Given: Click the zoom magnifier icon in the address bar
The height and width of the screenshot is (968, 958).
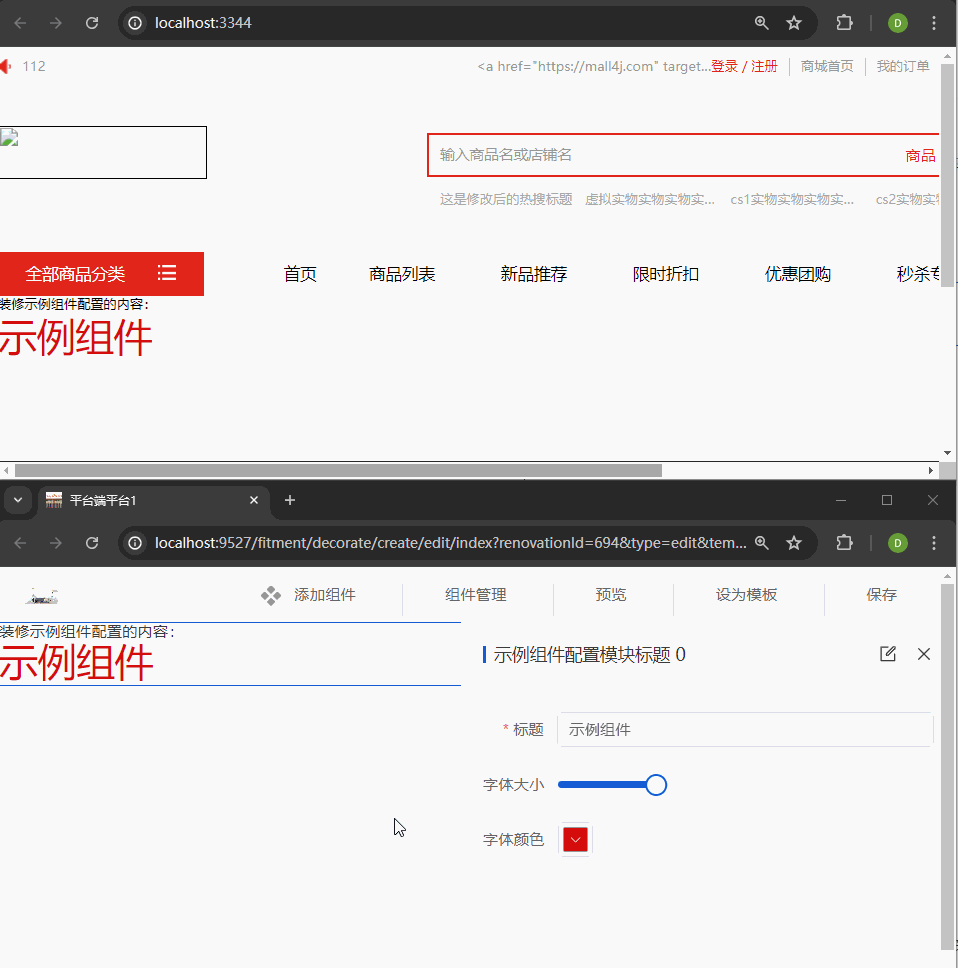Looking at the screenshot, I should point(762,22).
